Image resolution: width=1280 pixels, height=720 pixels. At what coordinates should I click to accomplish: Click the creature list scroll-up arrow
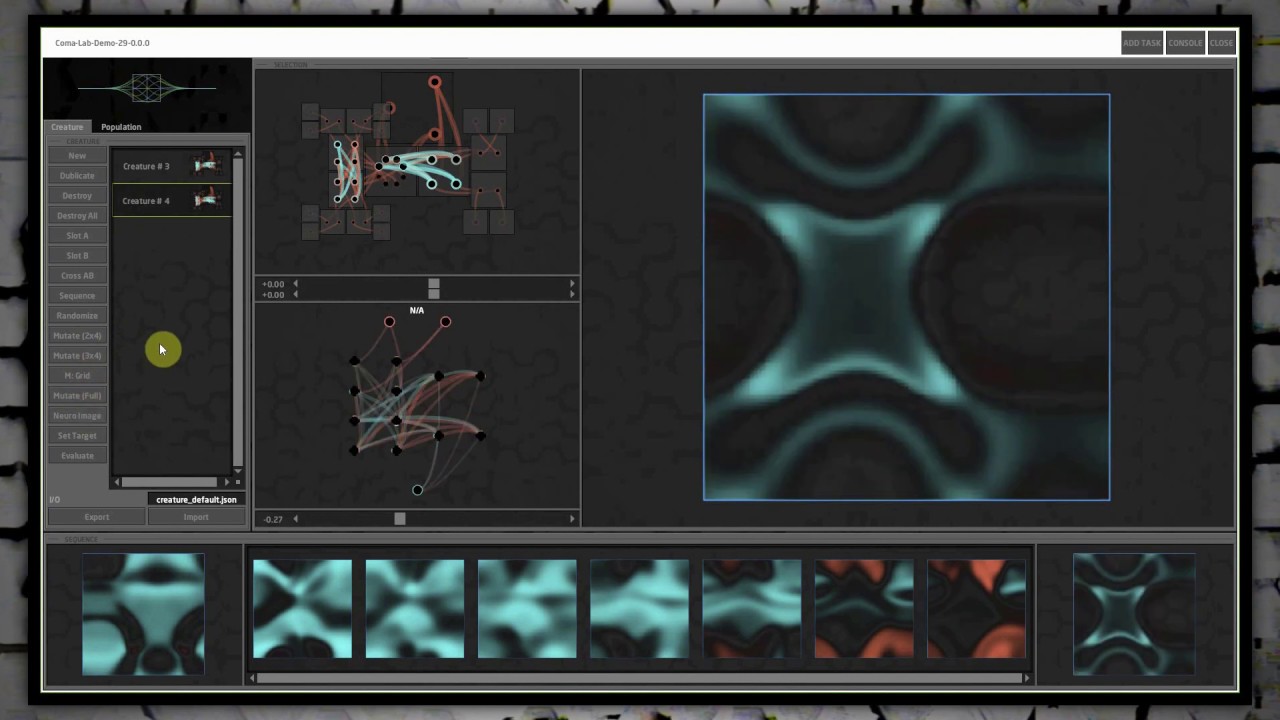pos(238,153)
